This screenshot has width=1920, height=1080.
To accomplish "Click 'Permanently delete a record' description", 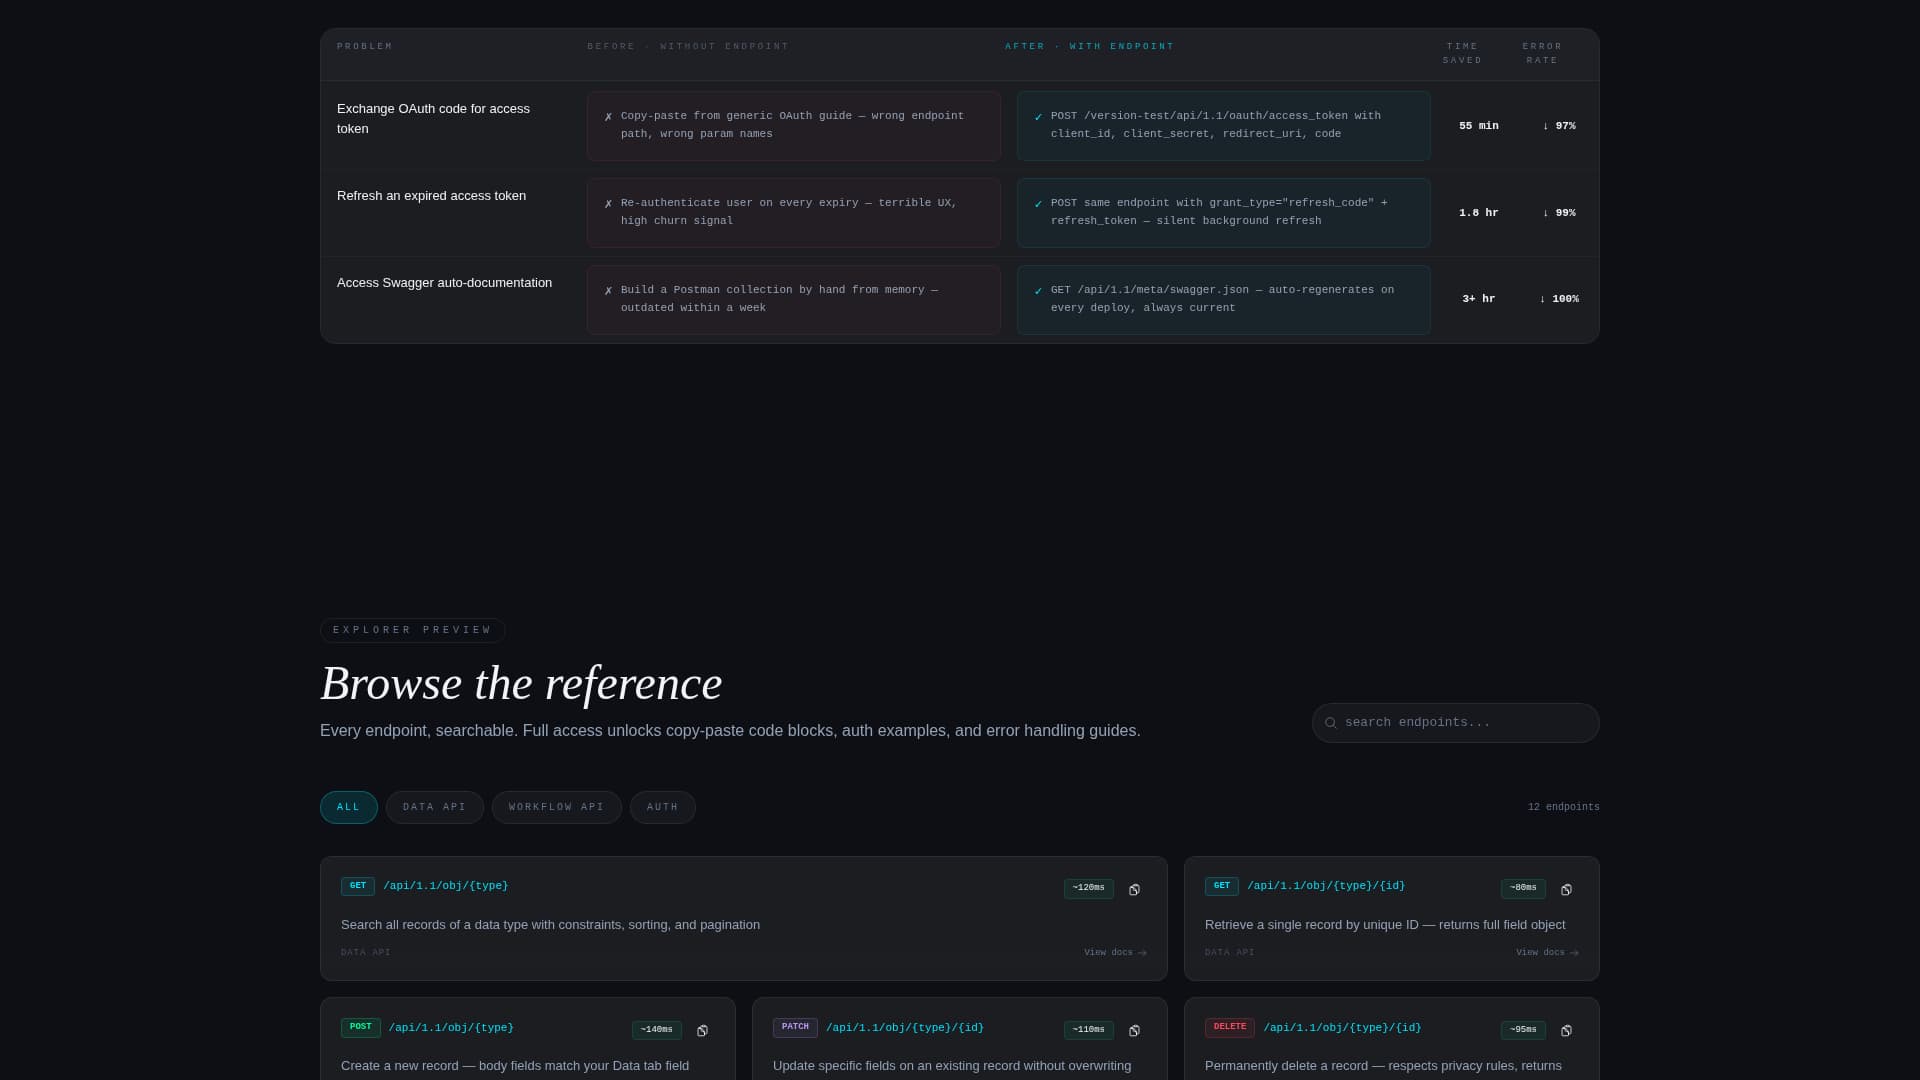I will 1383,1066.
